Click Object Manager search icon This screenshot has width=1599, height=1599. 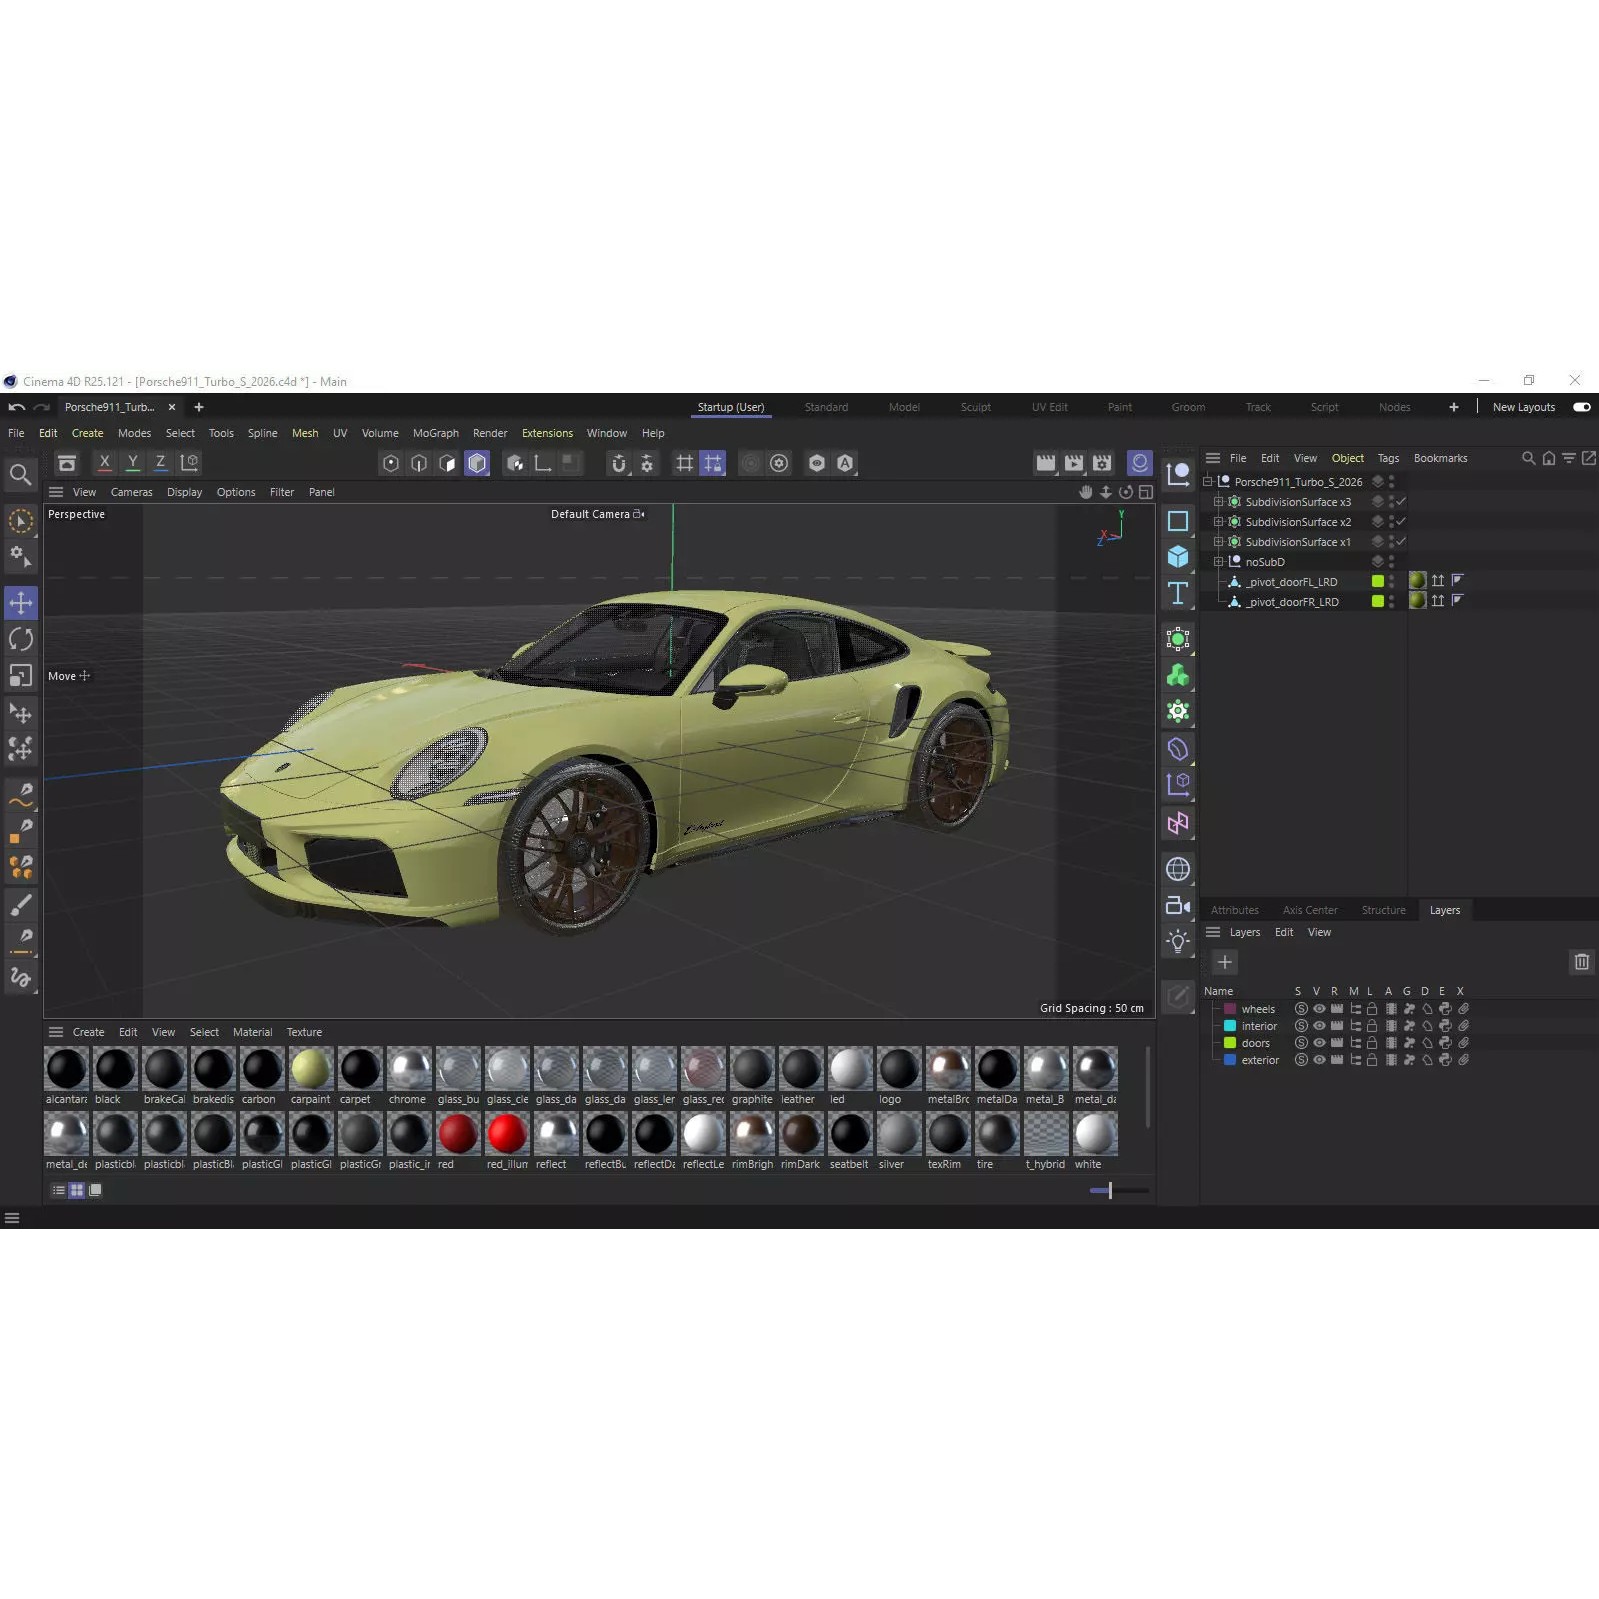1528,458
